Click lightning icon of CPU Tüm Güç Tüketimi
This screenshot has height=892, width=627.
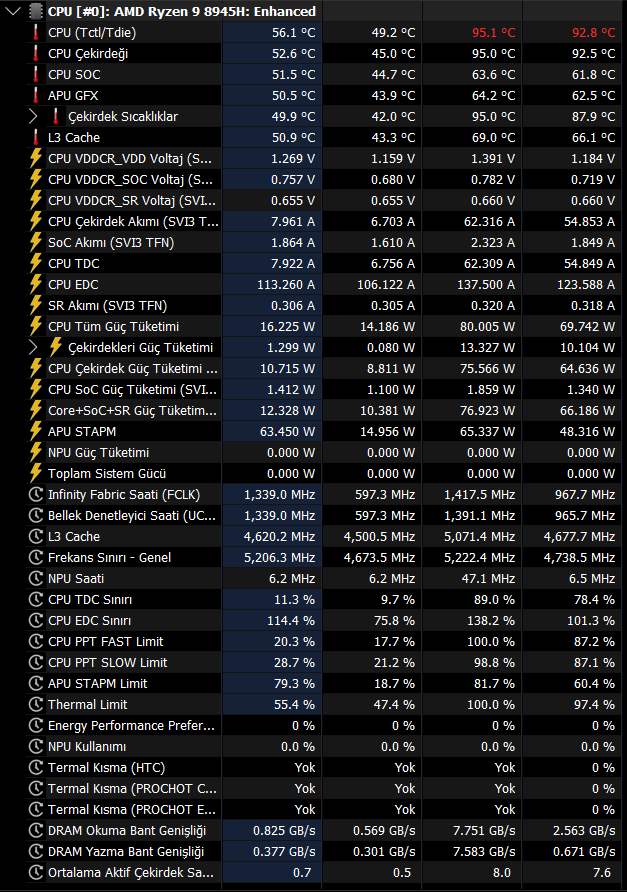click(35, 327)
